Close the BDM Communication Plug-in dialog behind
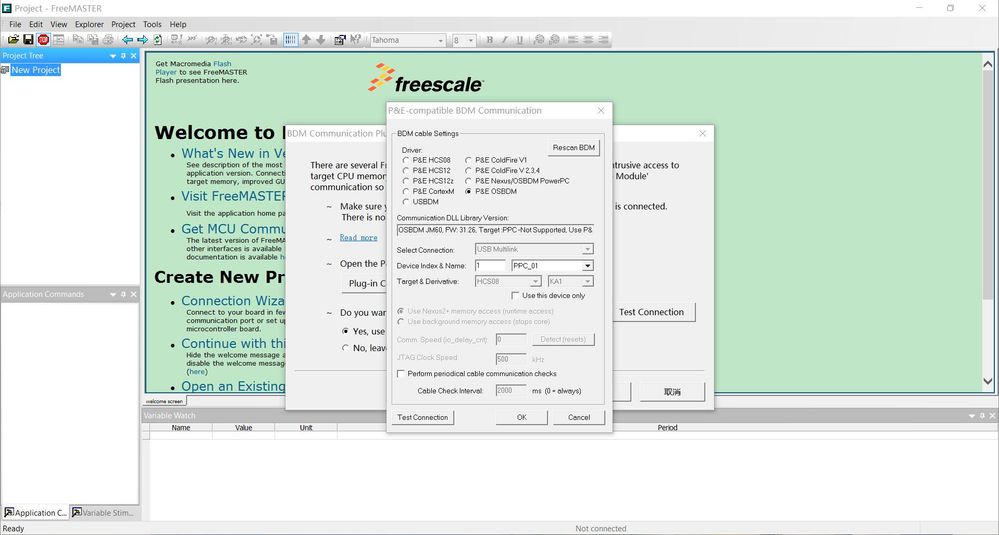999x535 pixels. click(702, 134)
